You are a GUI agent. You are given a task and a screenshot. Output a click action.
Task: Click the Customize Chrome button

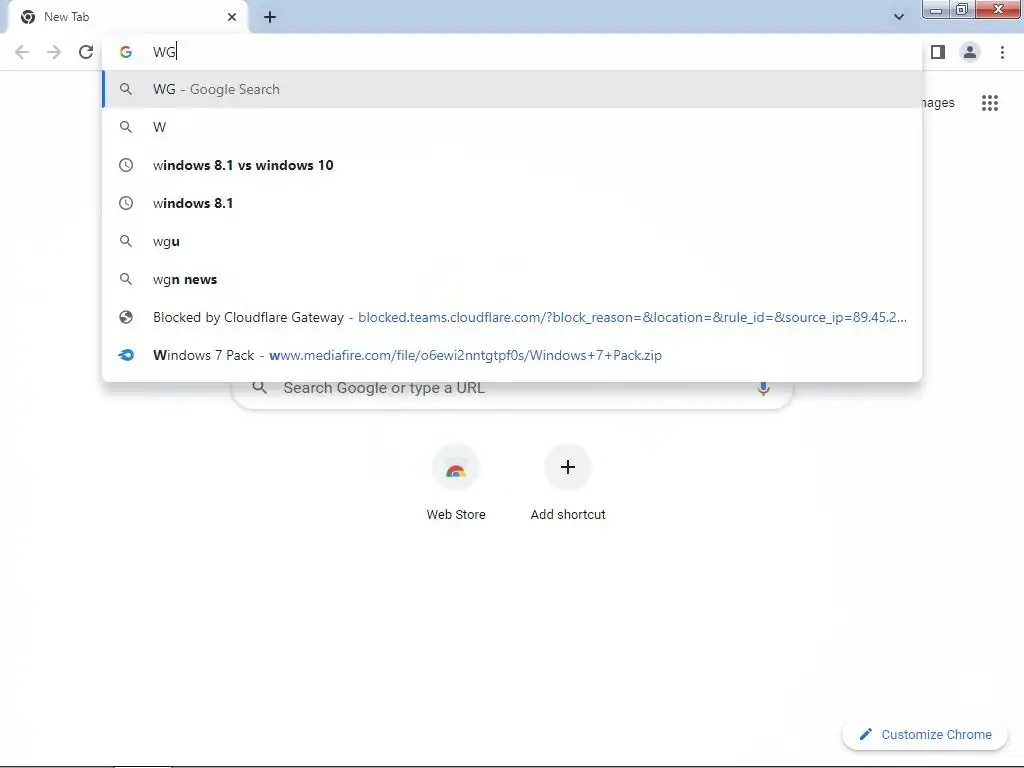[925, 735]
